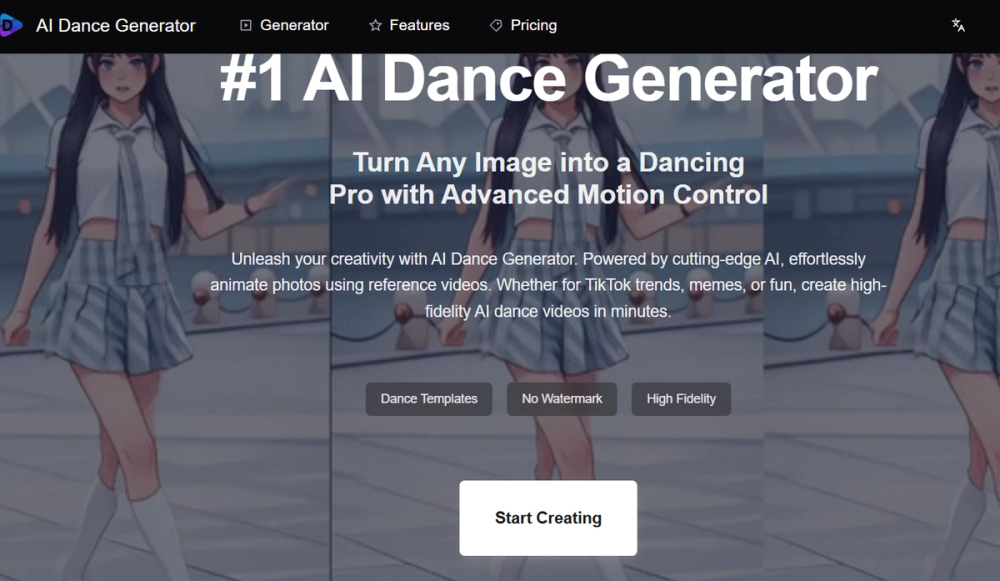Open the AI Dance Generator home link

point(115,26)
